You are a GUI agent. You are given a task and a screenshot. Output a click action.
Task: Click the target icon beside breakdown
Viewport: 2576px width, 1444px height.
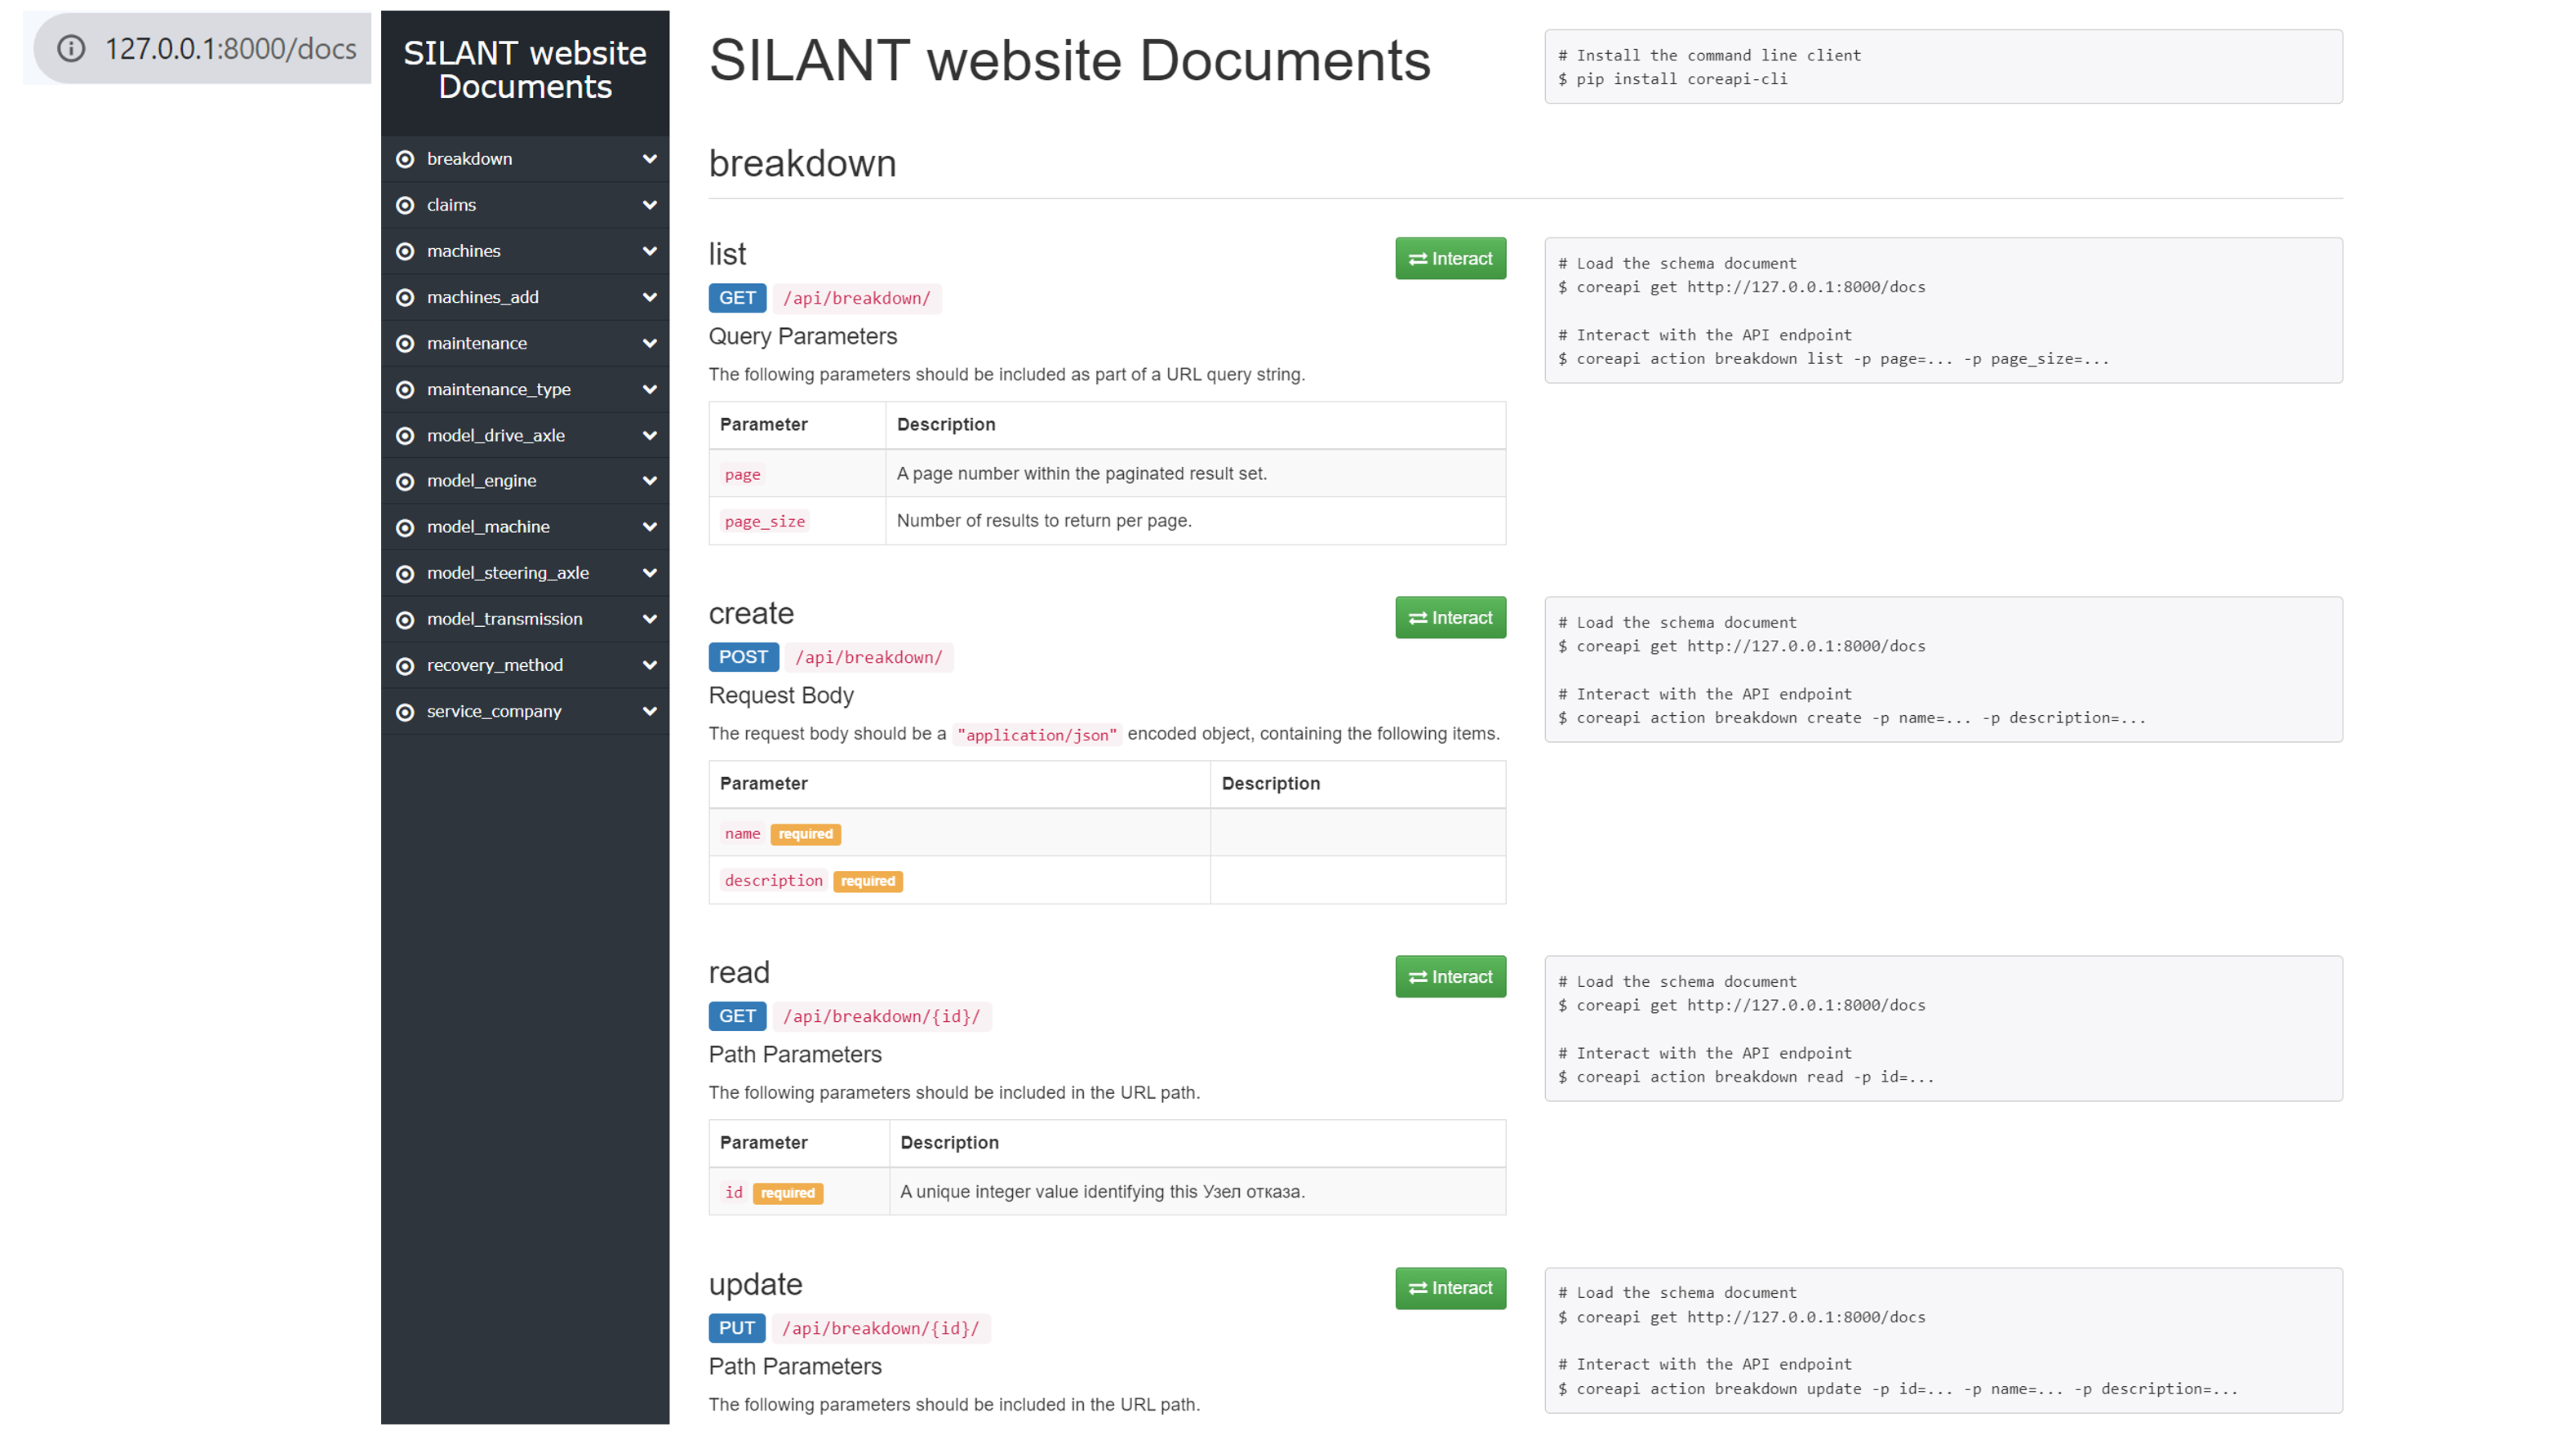click(405, 159)
